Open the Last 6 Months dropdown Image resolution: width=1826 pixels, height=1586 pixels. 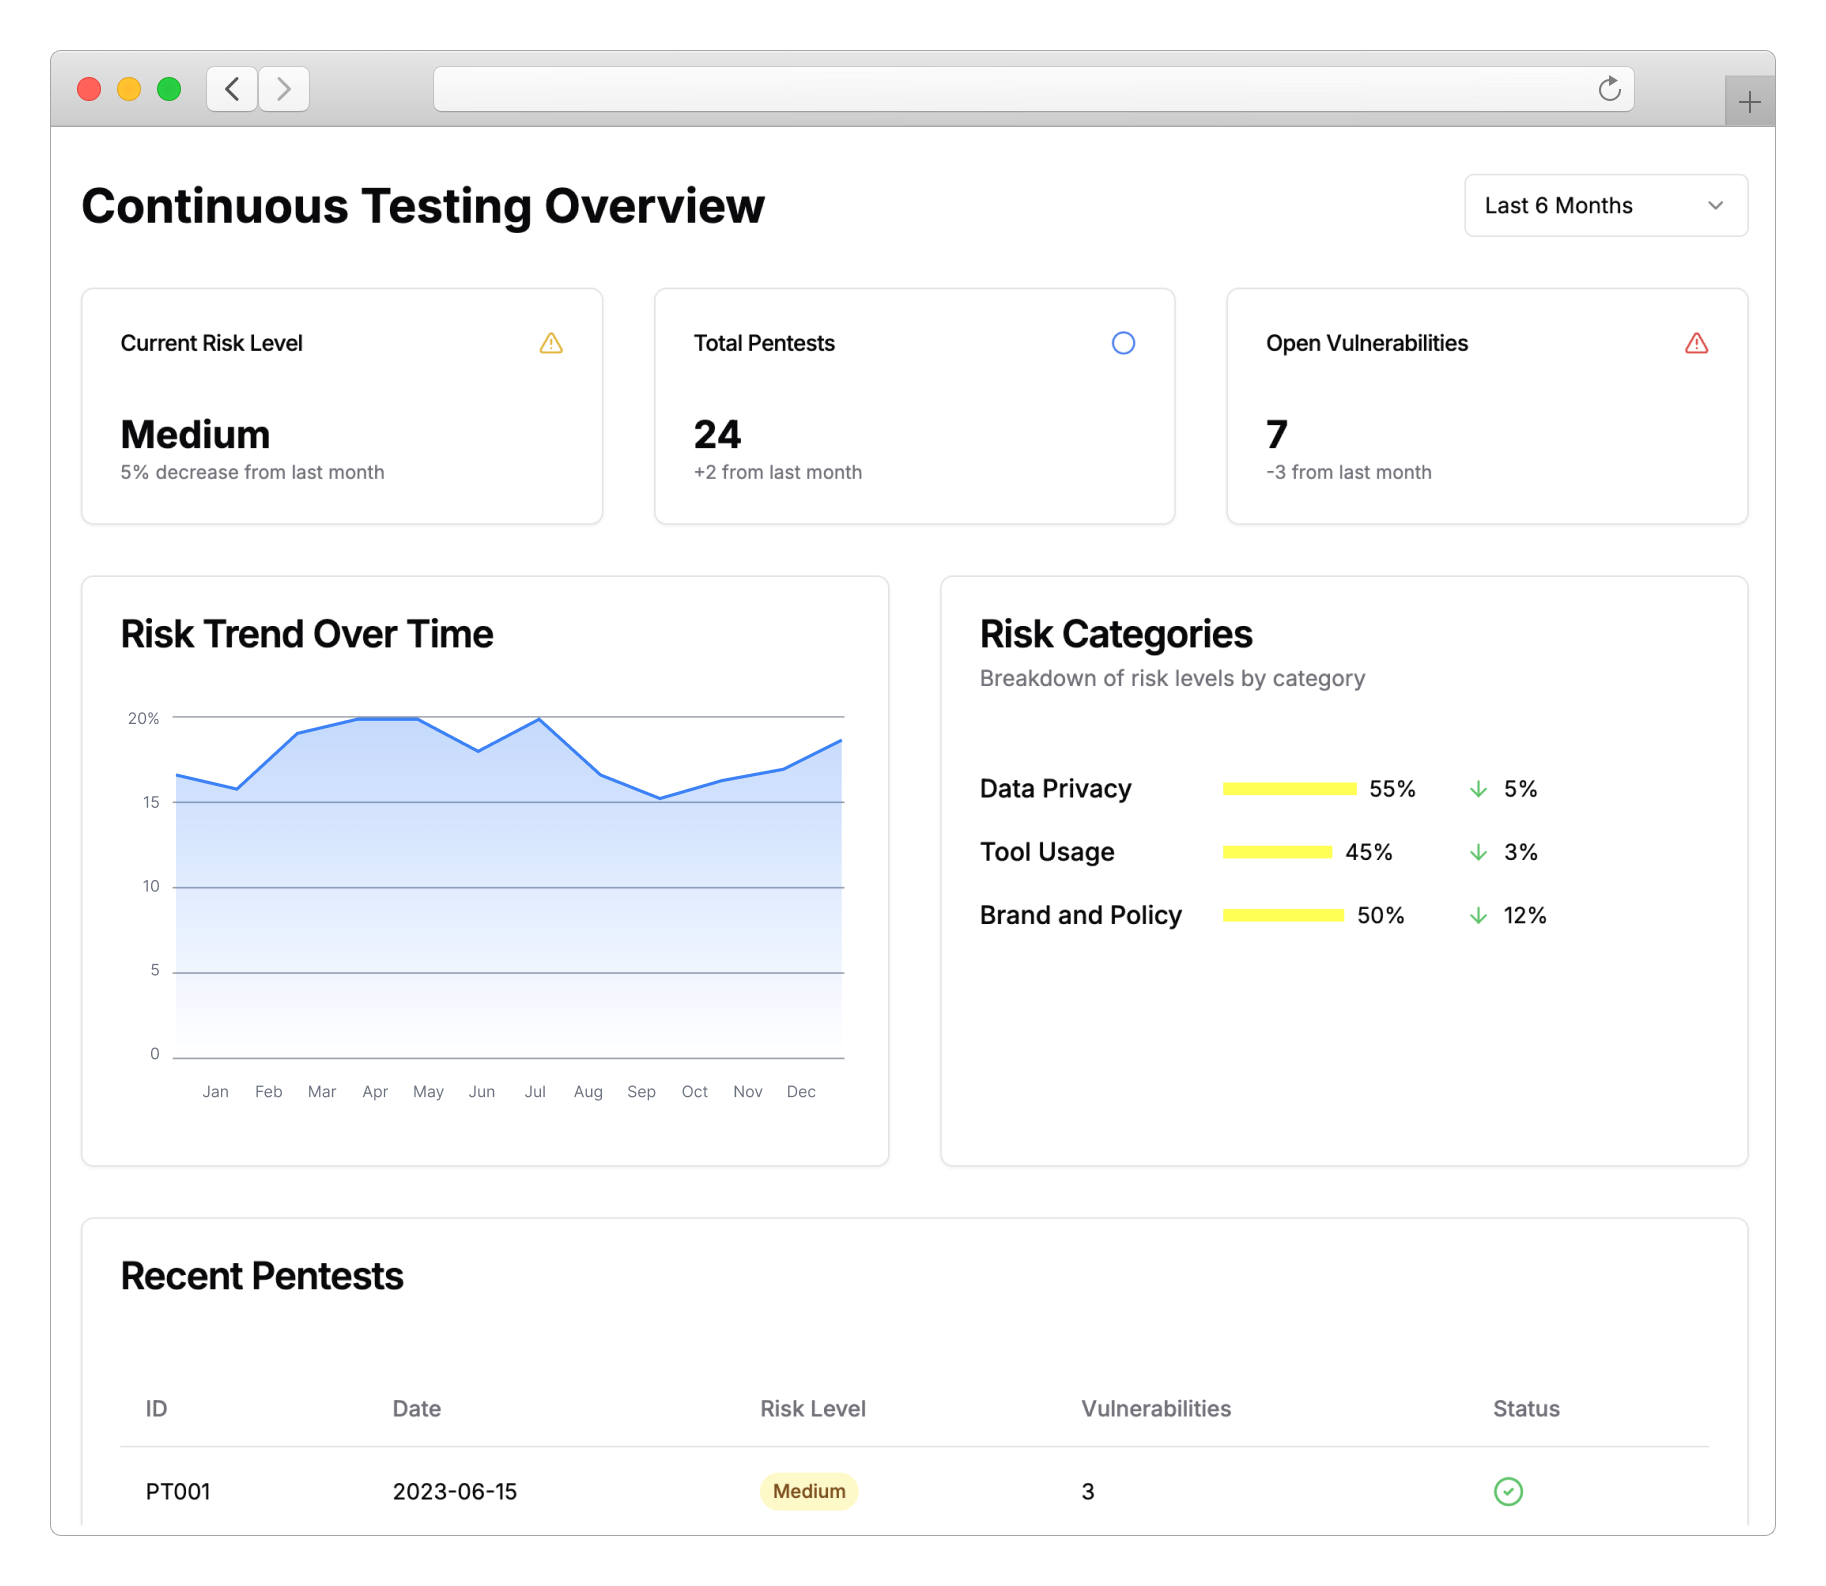click(x=1605, y=205)
